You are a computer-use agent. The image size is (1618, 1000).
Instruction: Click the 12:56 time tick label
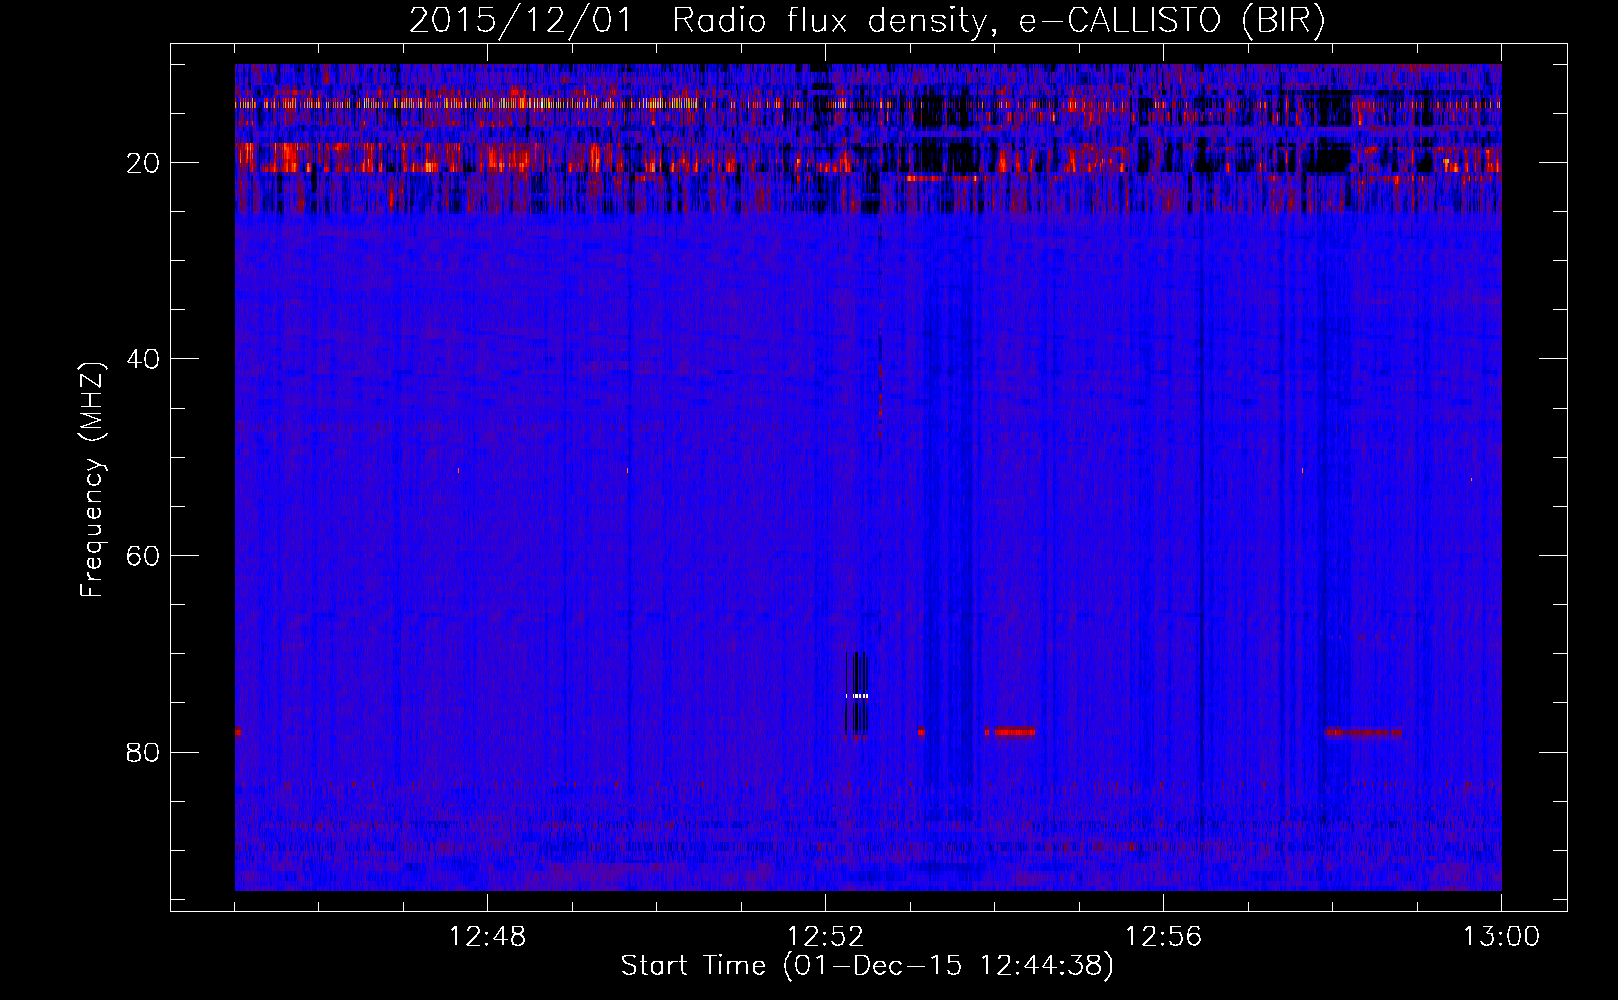click(x=1164, y=937)
